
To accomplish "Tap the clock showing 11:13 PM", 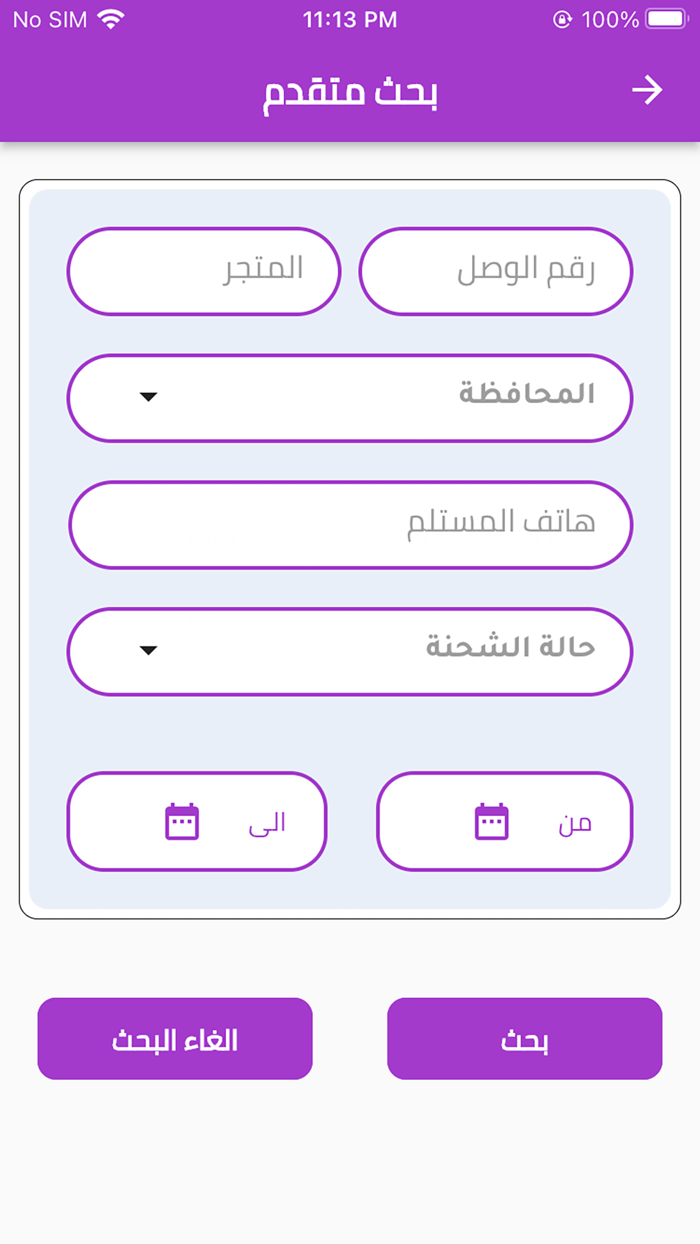I will 350,17.
